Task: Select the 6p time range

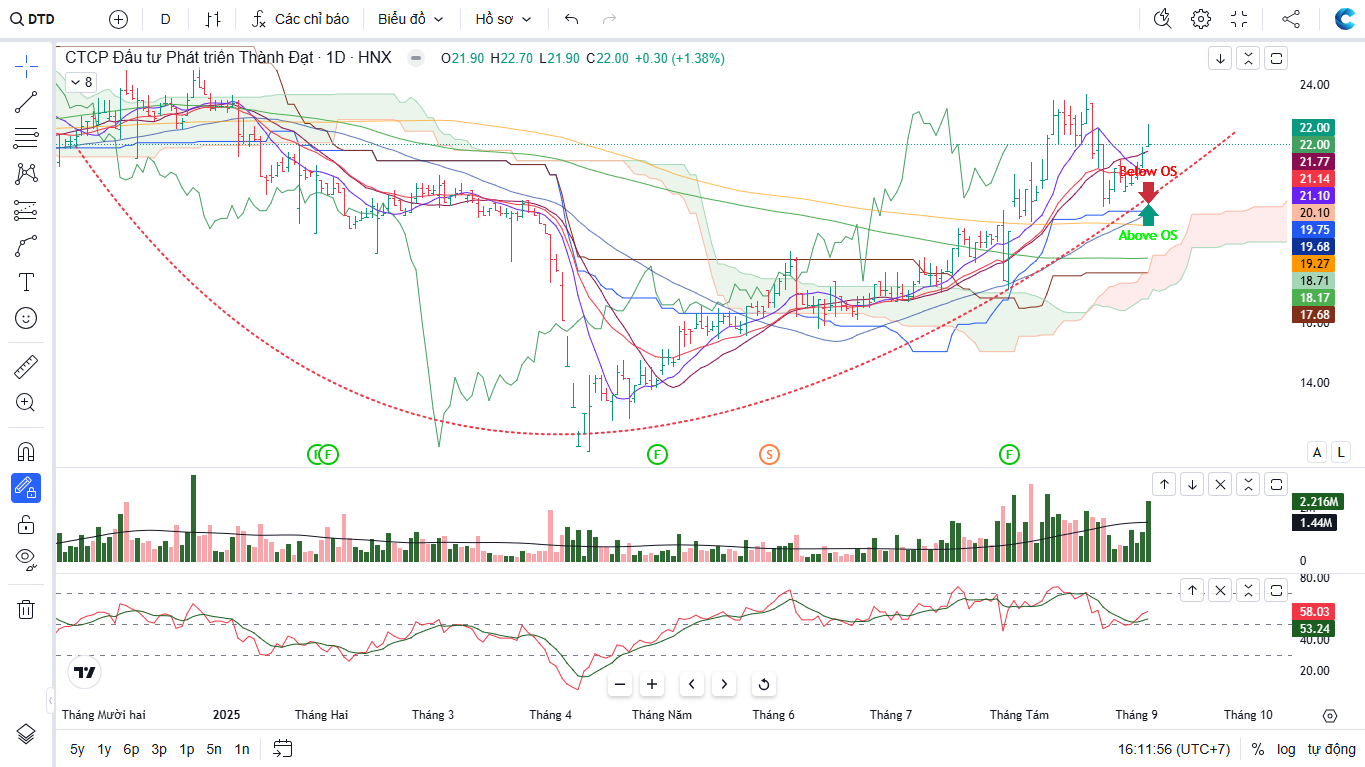Action: pos(131,749)
